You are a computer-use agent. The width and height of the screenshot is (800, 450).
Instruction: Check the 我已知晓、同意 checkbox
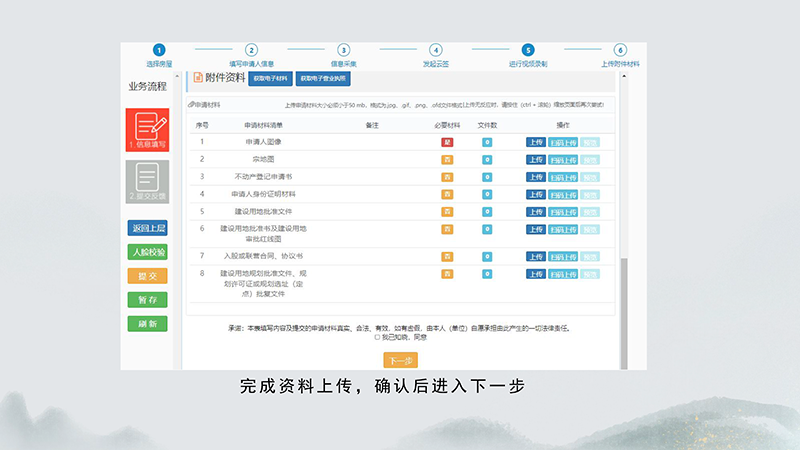click(x=376, y=337)
